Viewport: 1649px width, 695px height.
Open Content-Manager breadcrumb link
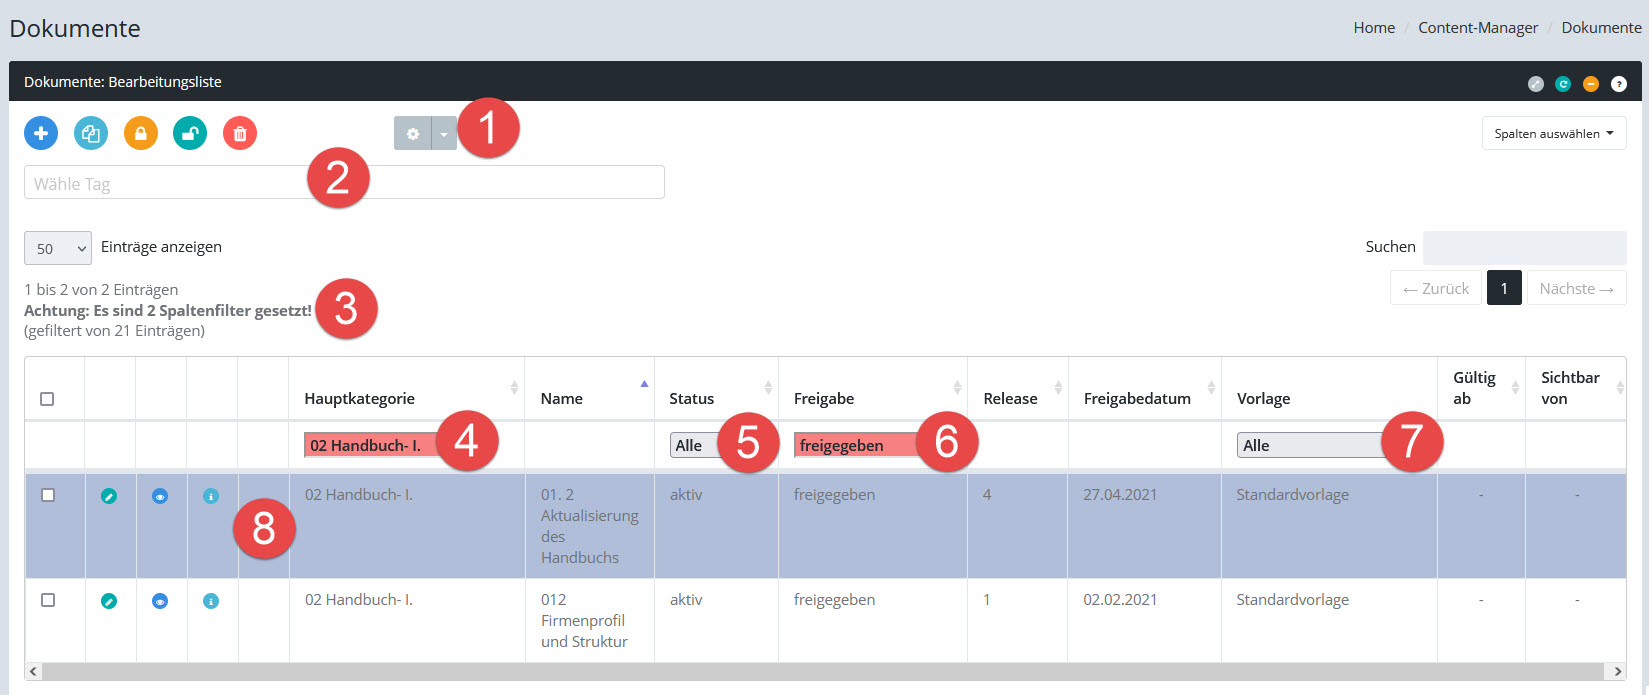click(1477, 28)
